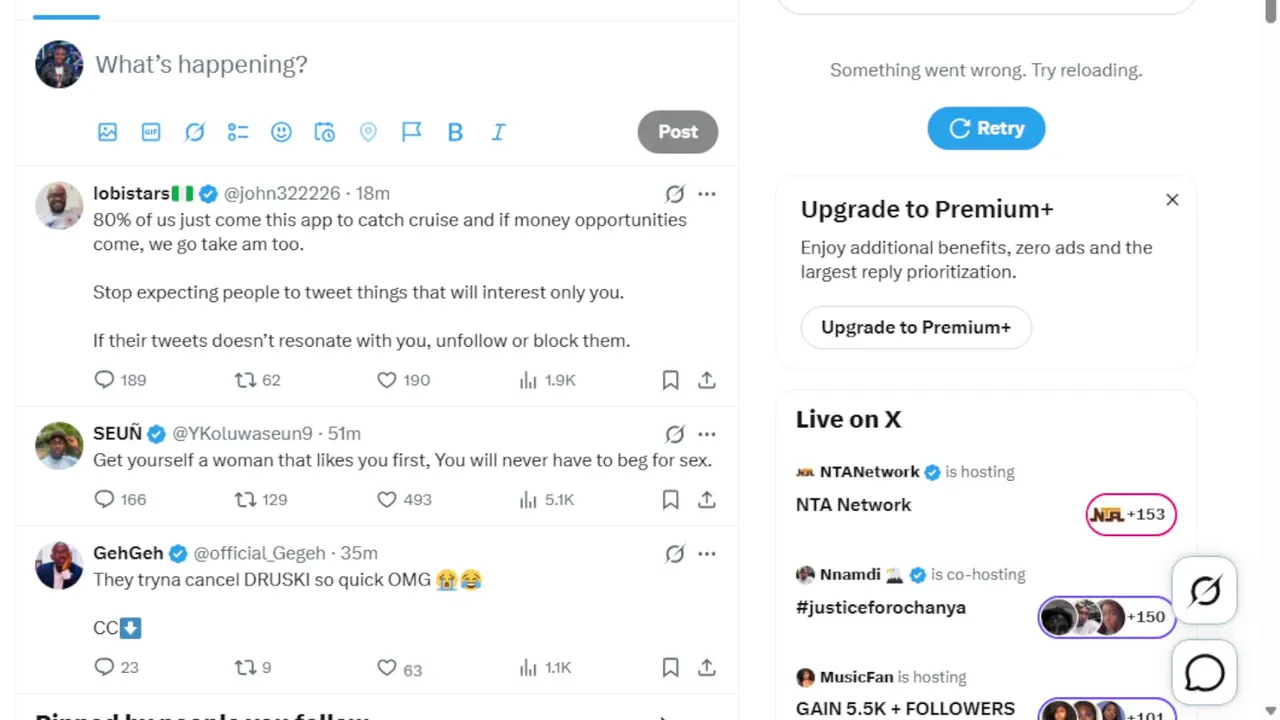This screenshot has width=1280, height=720.
Task: Dismiss the Upgrade to Premium+ card
Action: [x=1172, y=200]
